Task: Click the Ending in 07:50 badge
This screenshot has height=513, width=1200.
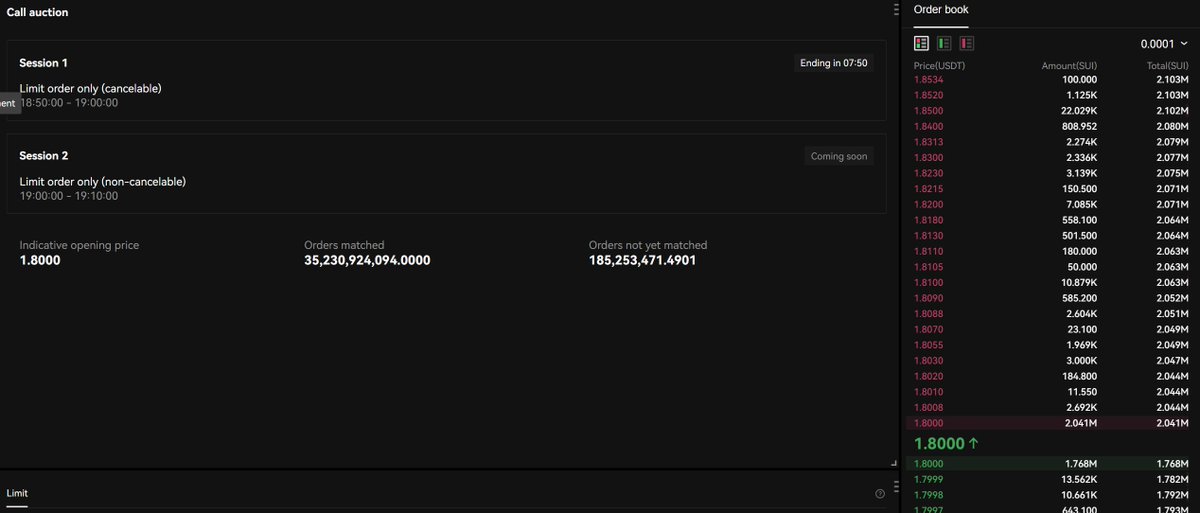Action: [834, 63]
